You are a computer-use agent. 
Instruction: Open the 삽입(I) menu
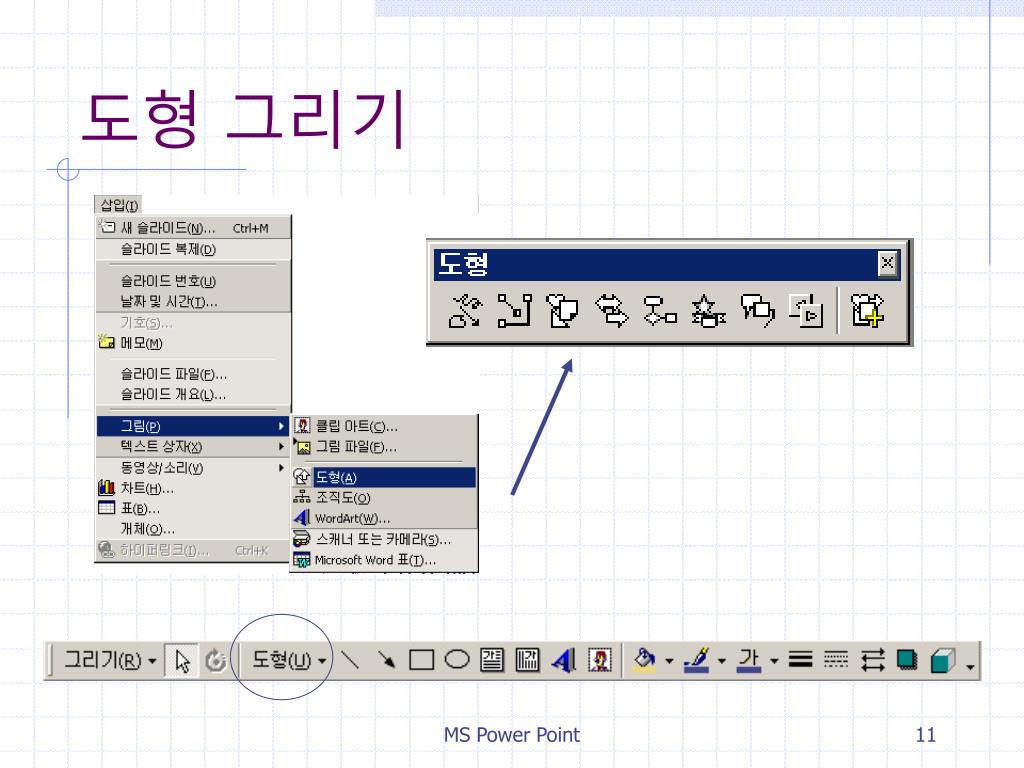(119, 205)
